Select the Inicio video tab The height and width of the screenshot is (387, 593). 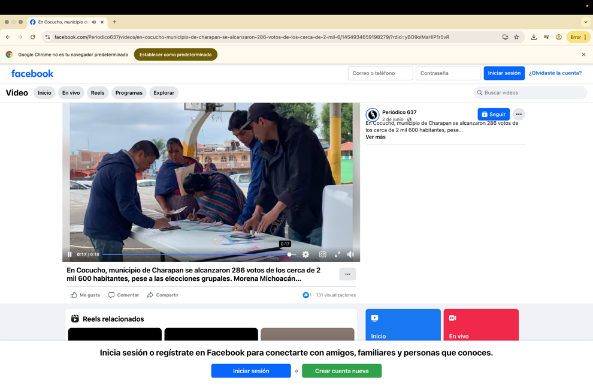coord(44,93)
